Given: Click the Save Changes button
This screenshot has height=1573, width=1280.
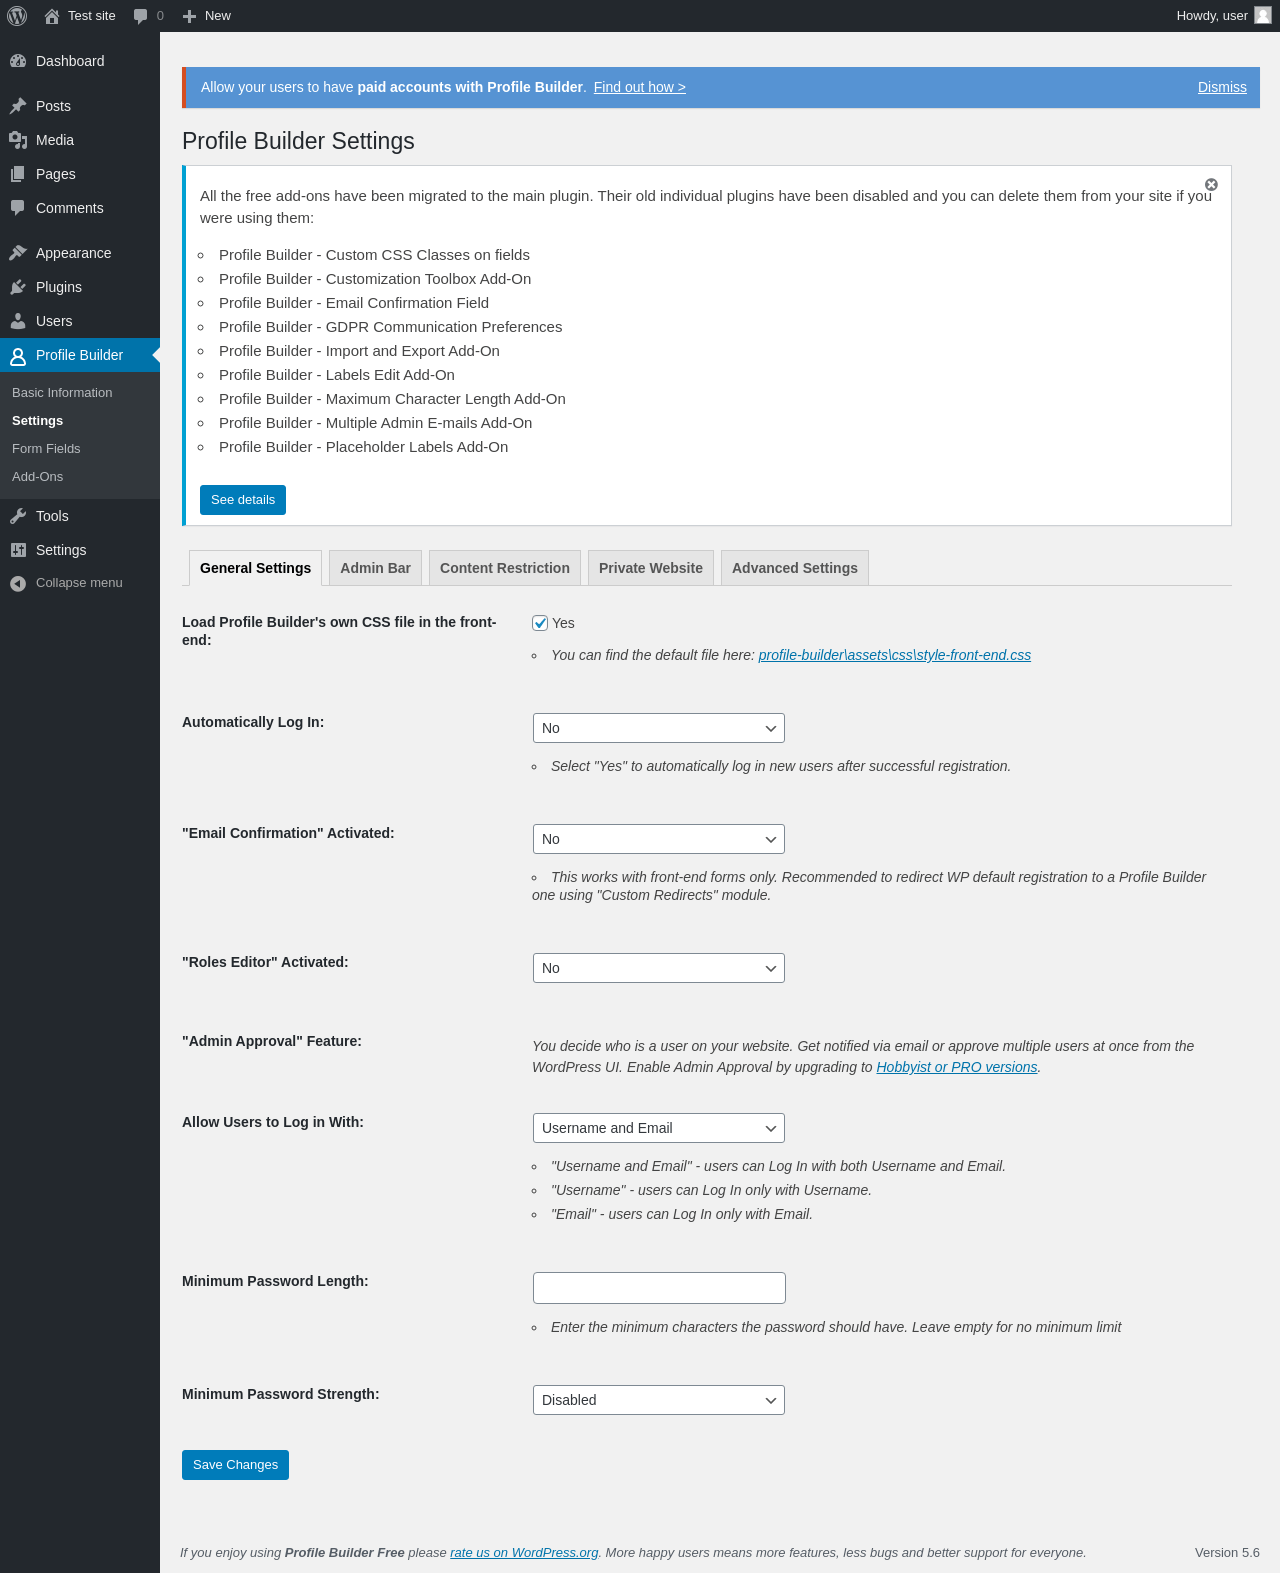Looking at the screenshot, I should click(235, 1465).
